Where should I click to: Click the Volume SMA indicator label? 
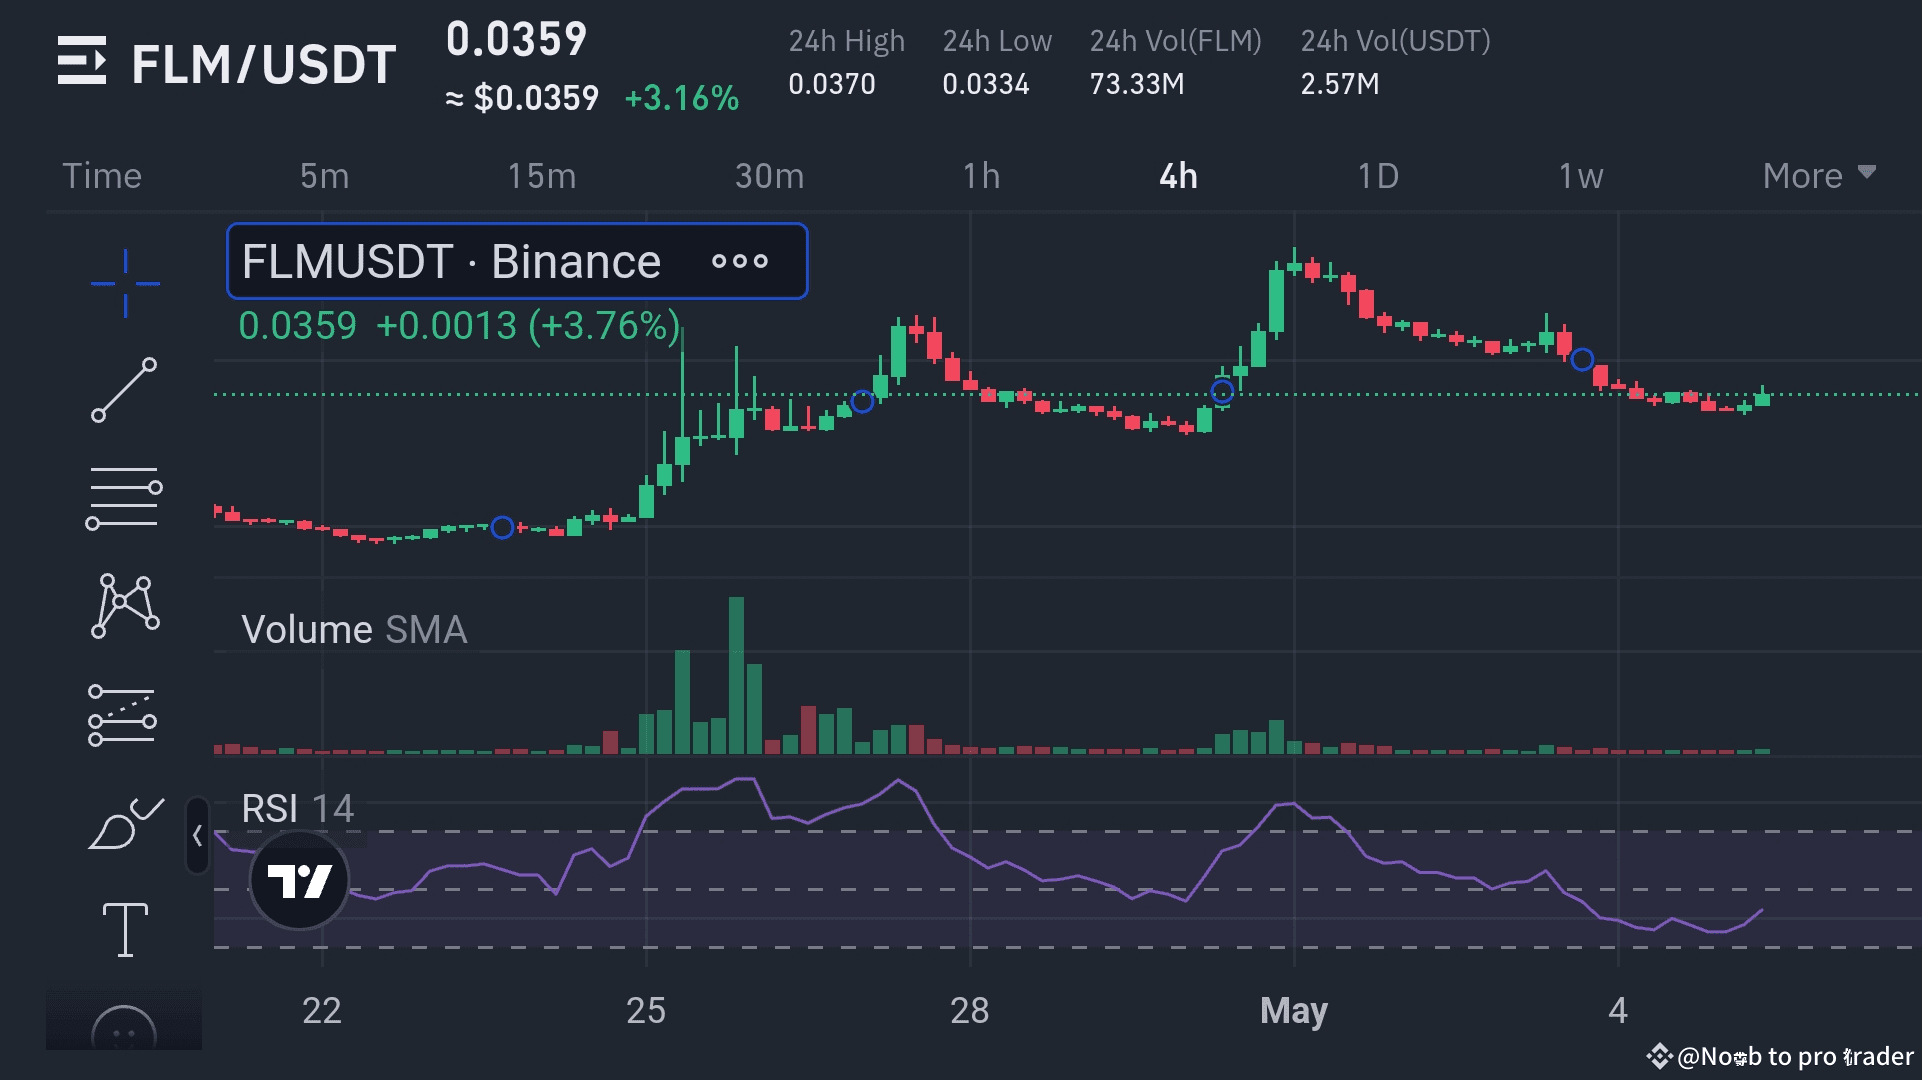tap(354, 630)
